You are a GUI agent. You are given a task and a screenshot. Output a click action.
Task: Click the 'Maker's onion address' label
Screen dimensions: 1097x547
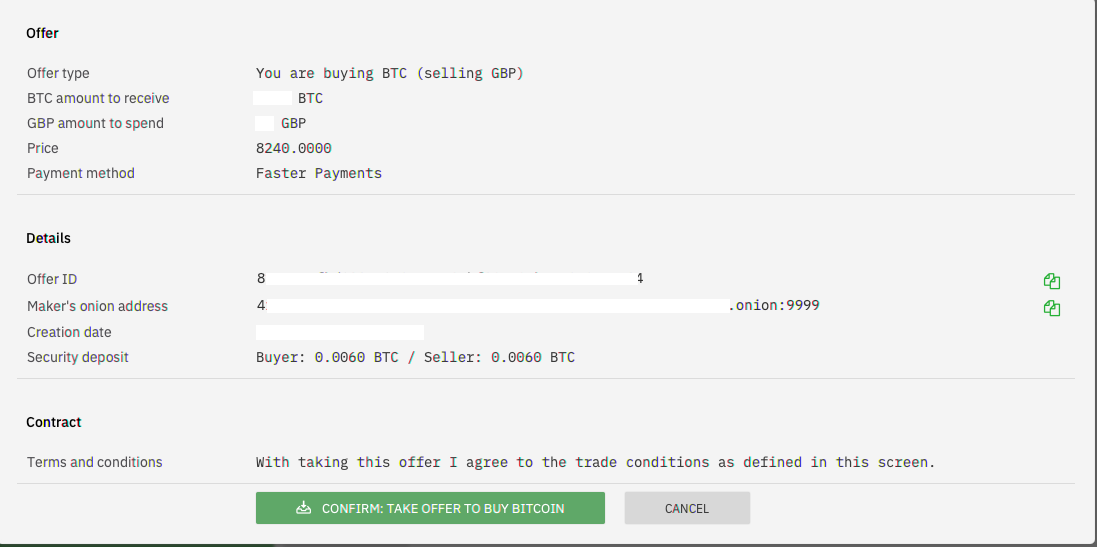pyautogui.click(x=97, y=306)
